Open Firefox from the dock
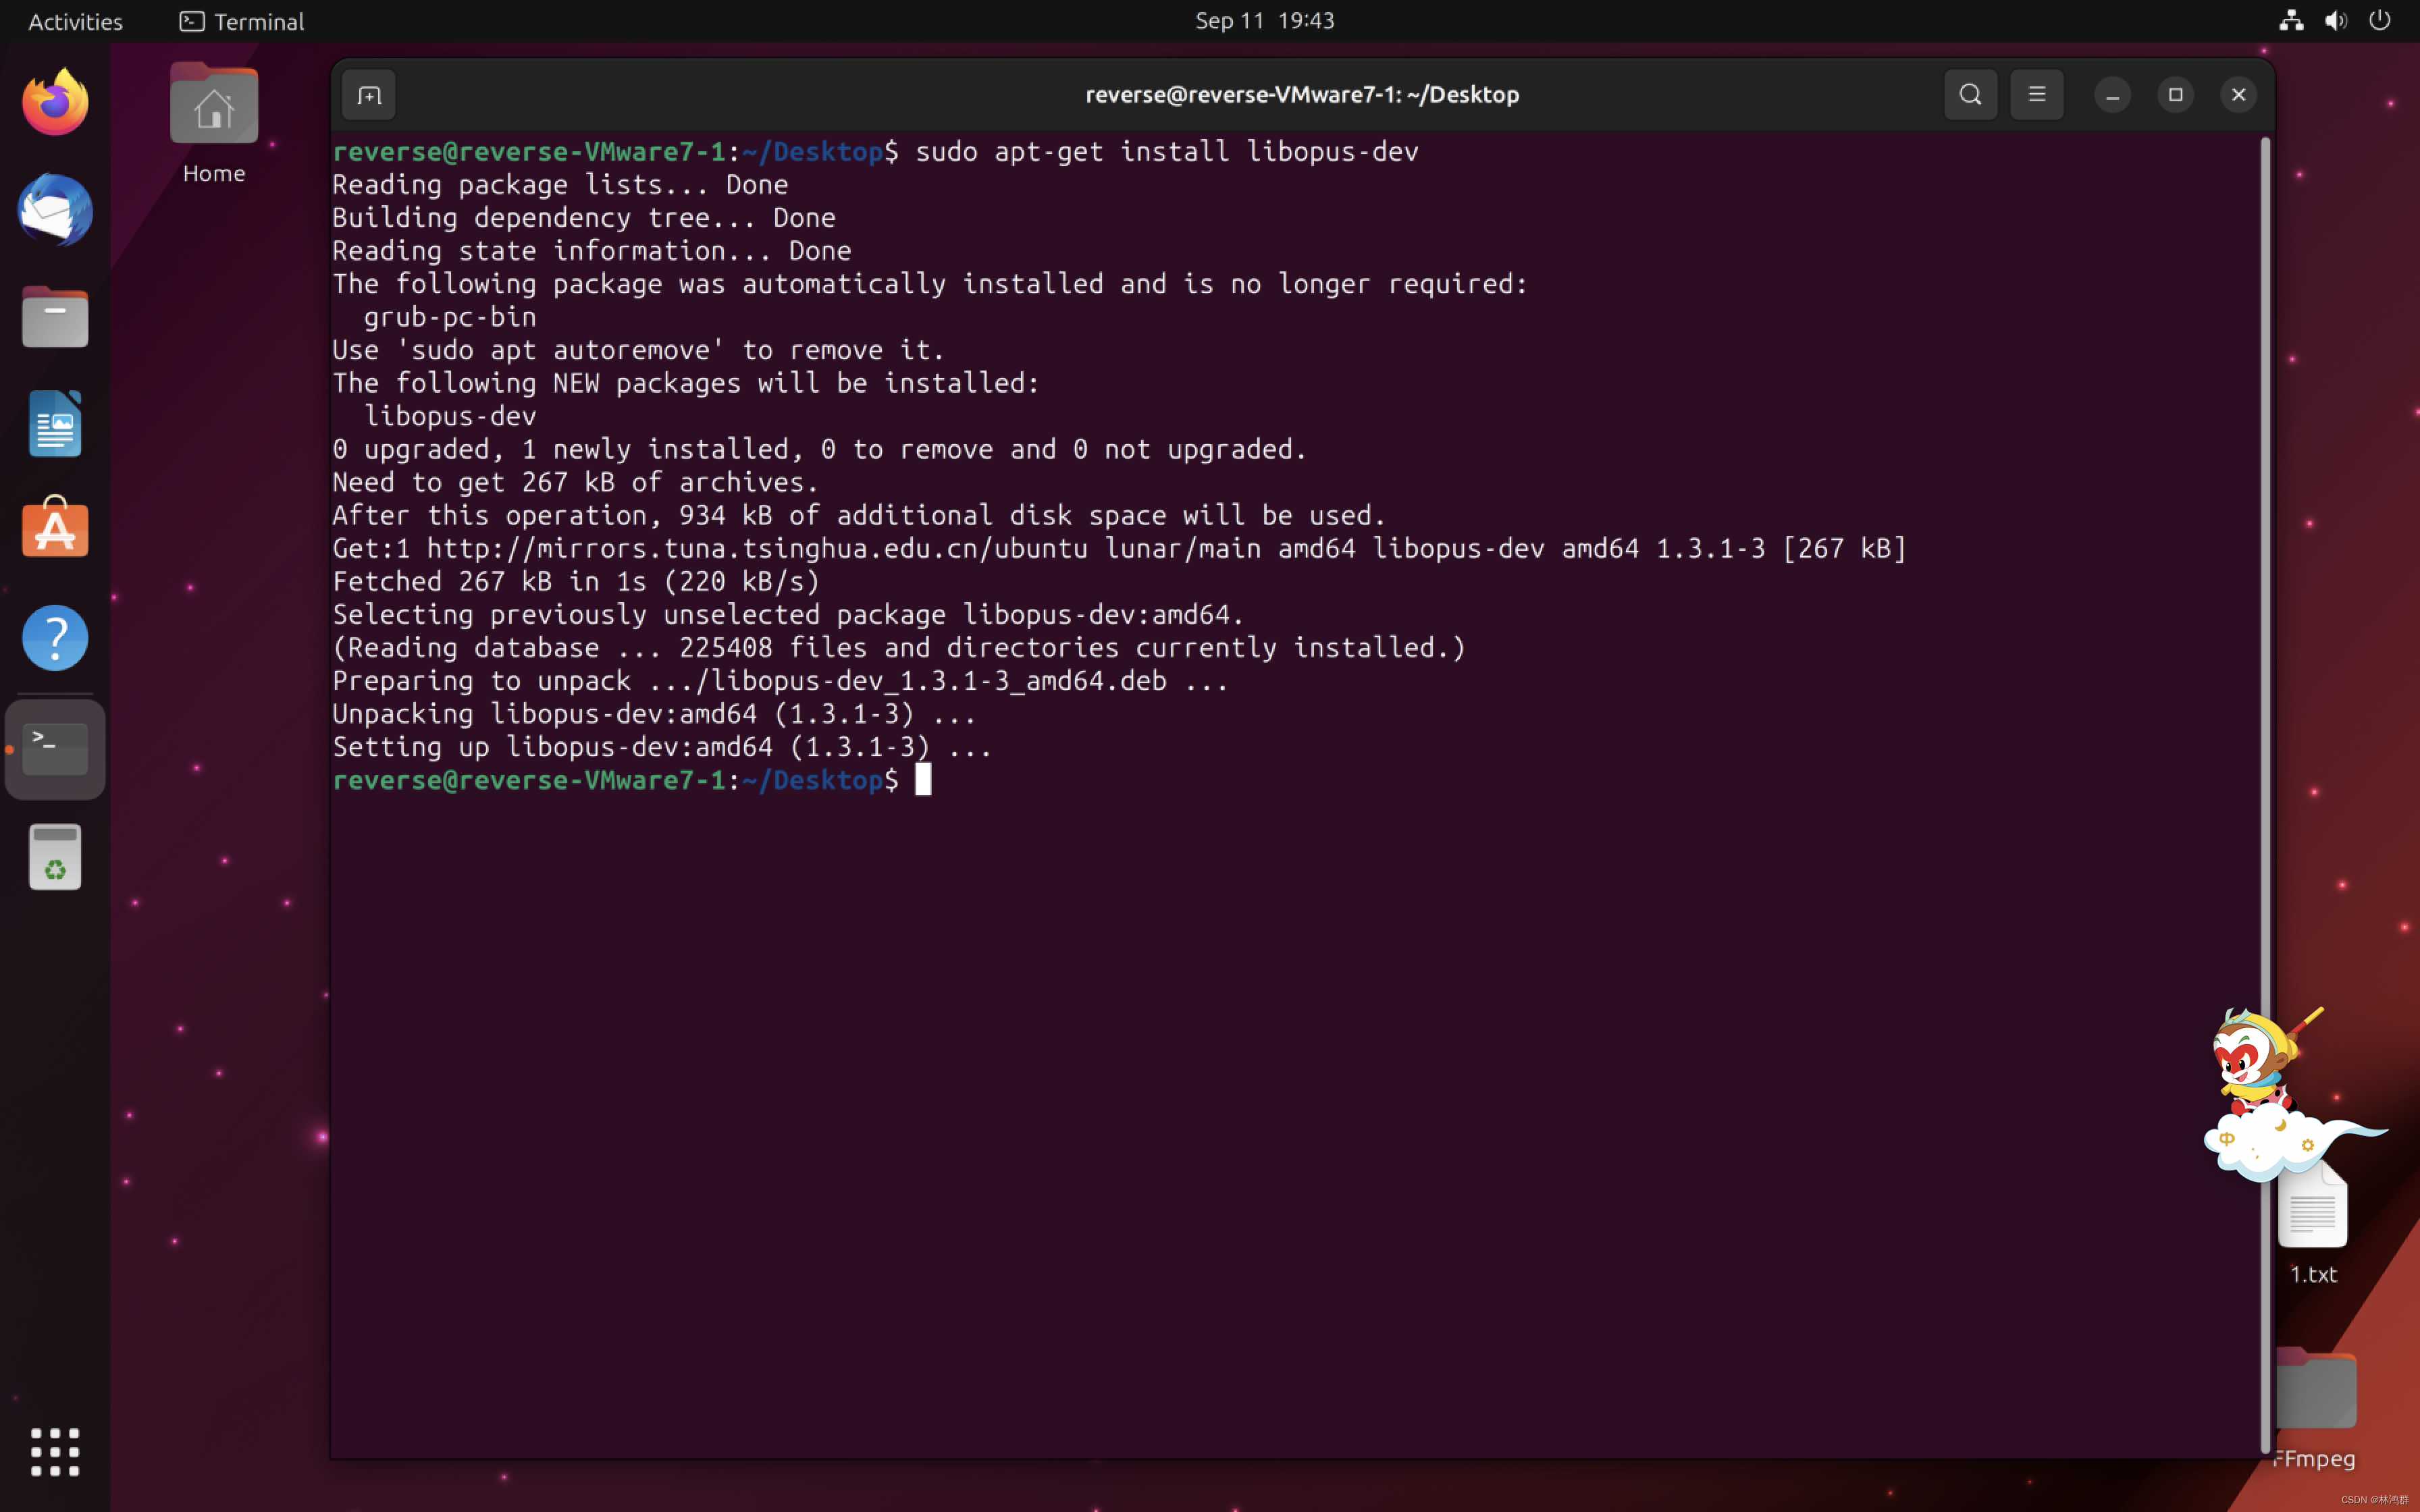The image size is (2420, 1512). [x=55, y=103]
